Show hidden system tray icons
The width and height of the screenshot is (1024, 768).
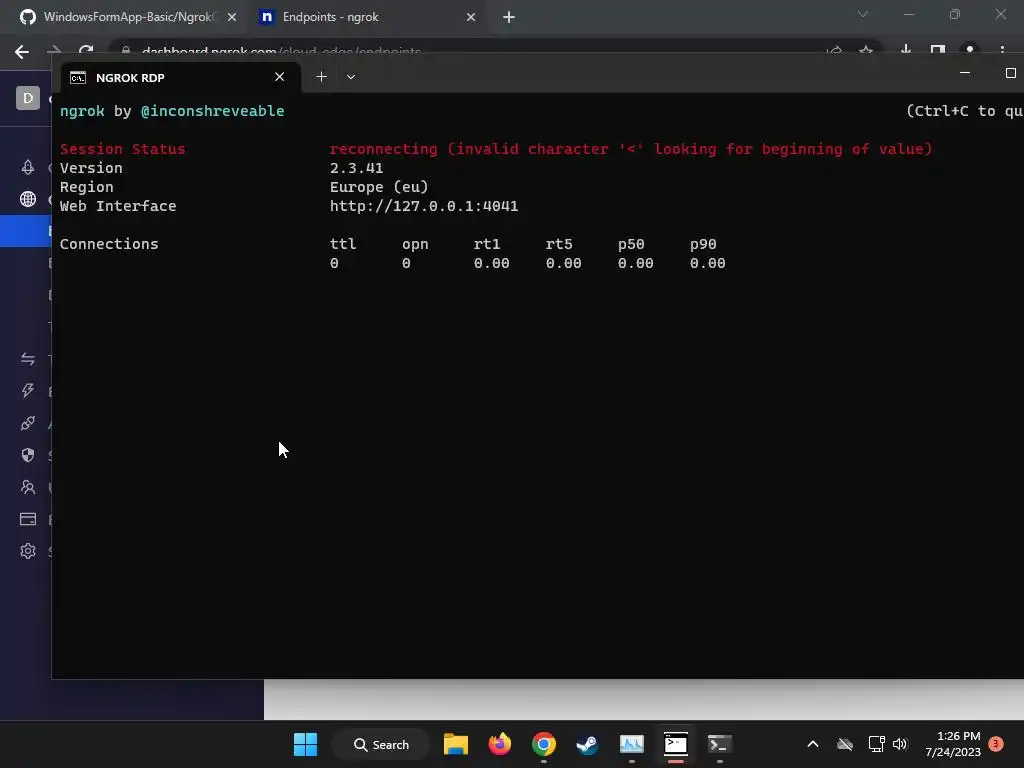(x=813, y=744)
